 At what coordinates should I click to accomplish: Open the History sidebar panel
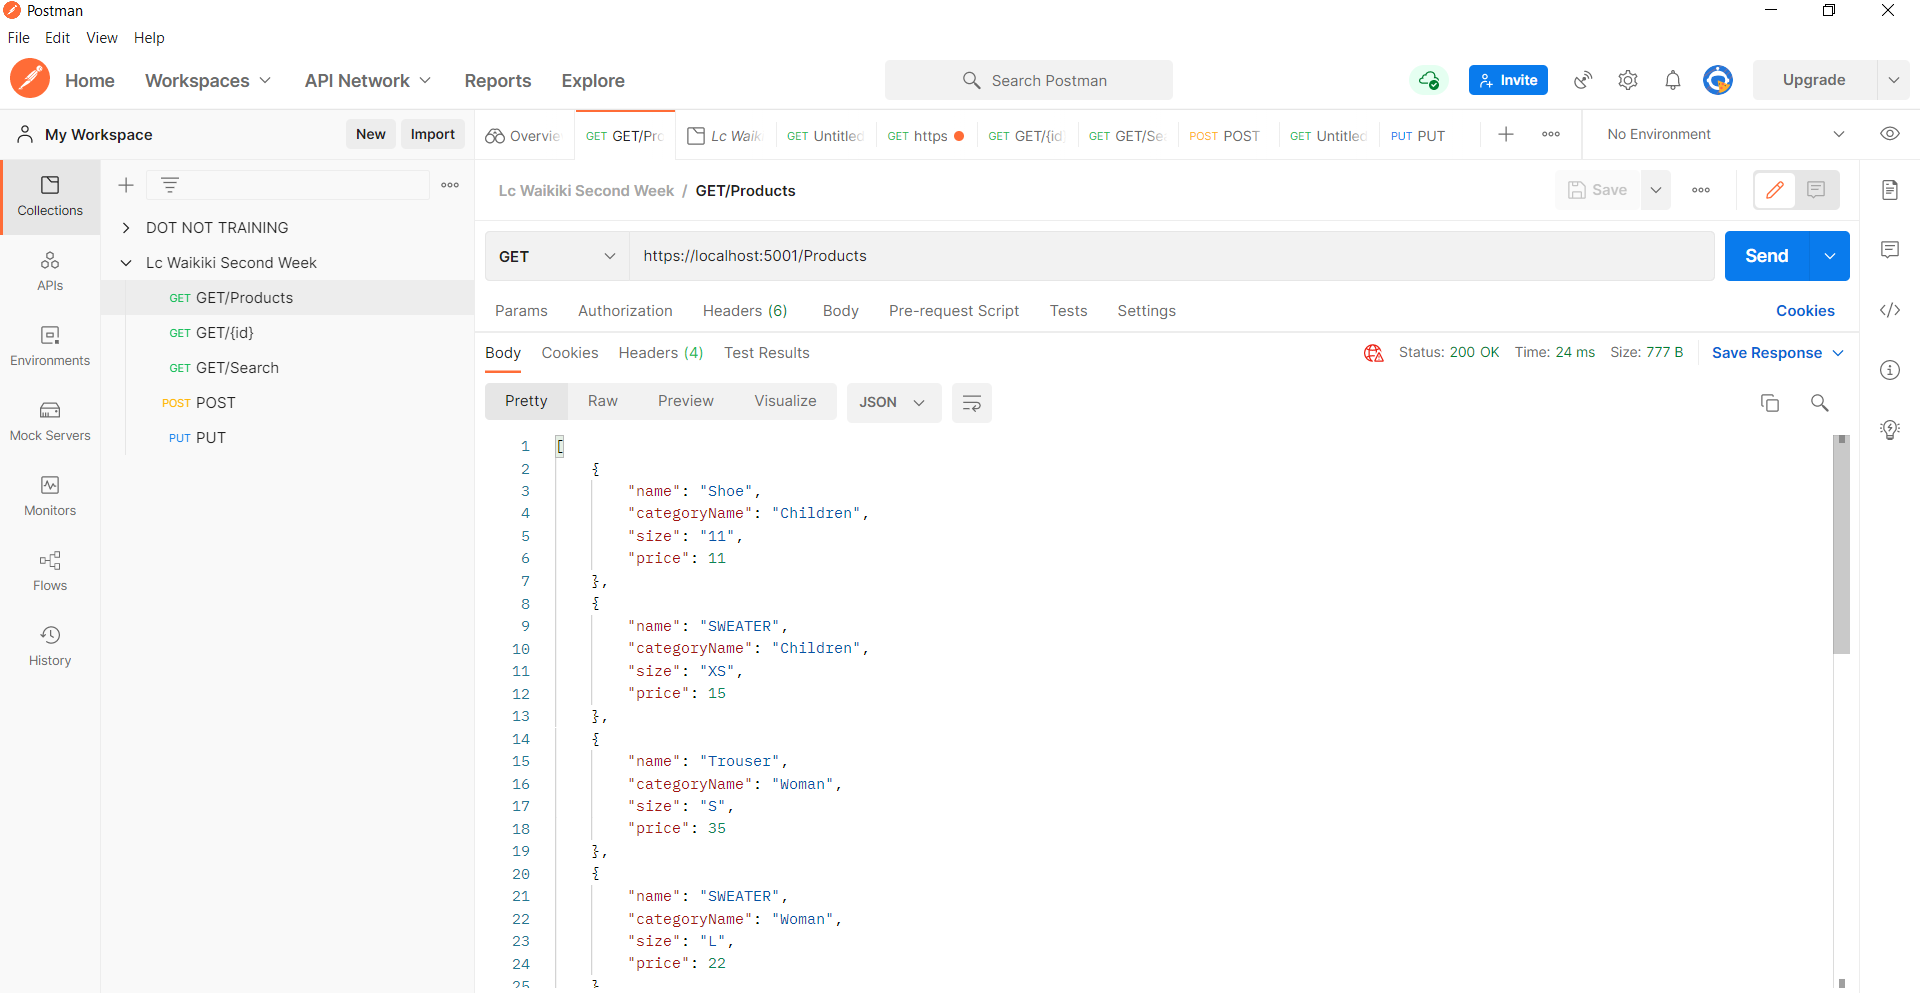pyautogui.click(x=49, y=645)
